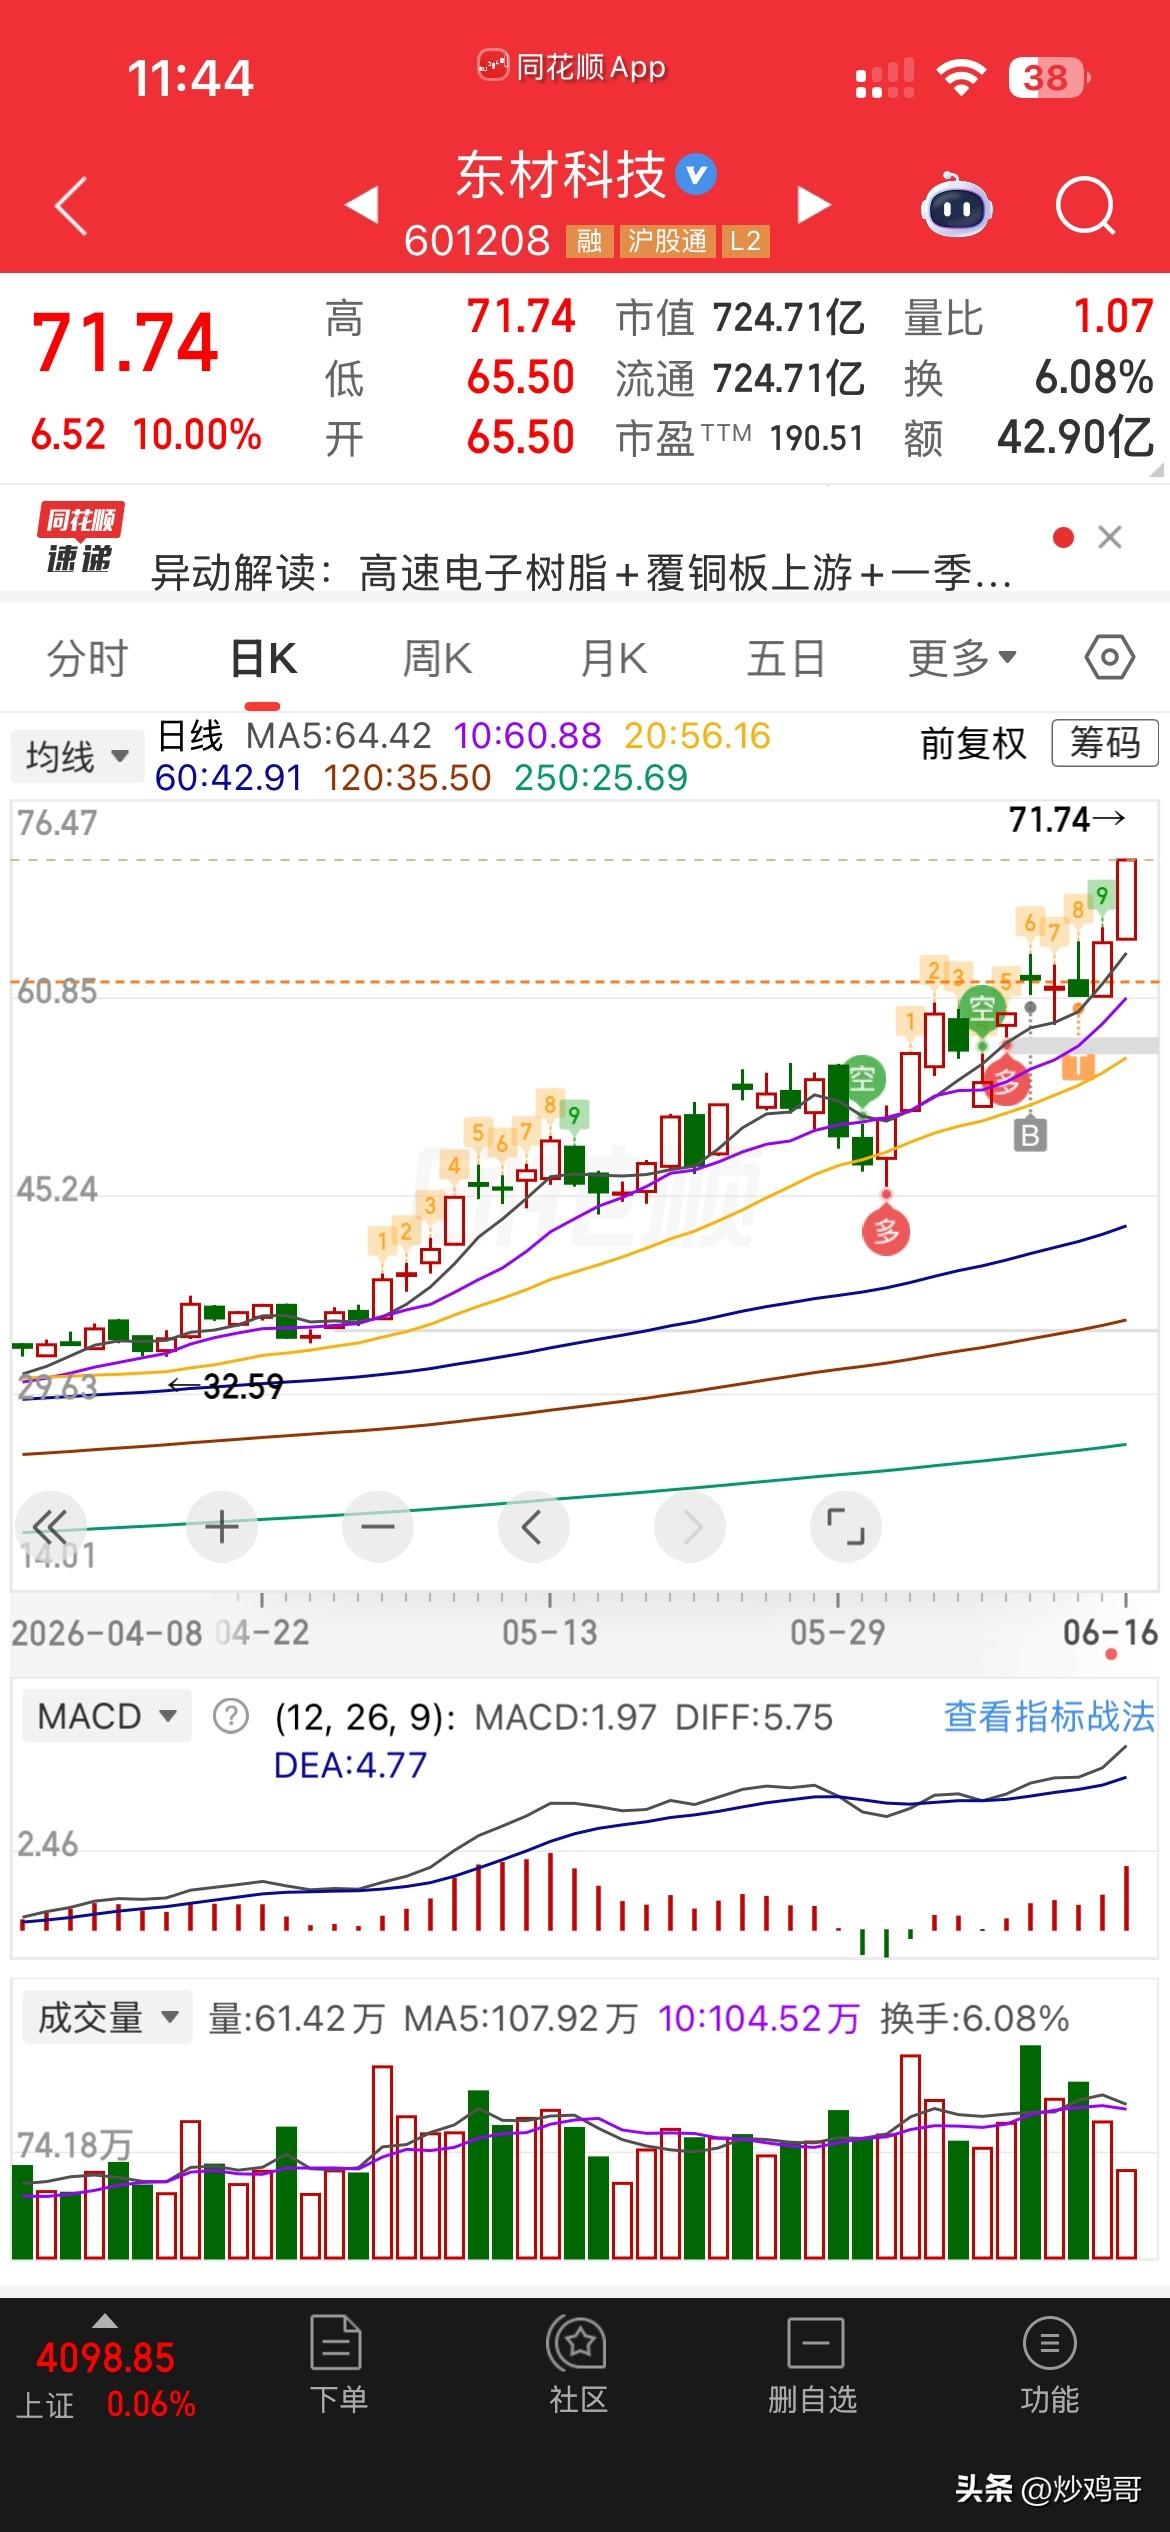Select the 月K tab
1170x2532 pixels.
(613, 658)
